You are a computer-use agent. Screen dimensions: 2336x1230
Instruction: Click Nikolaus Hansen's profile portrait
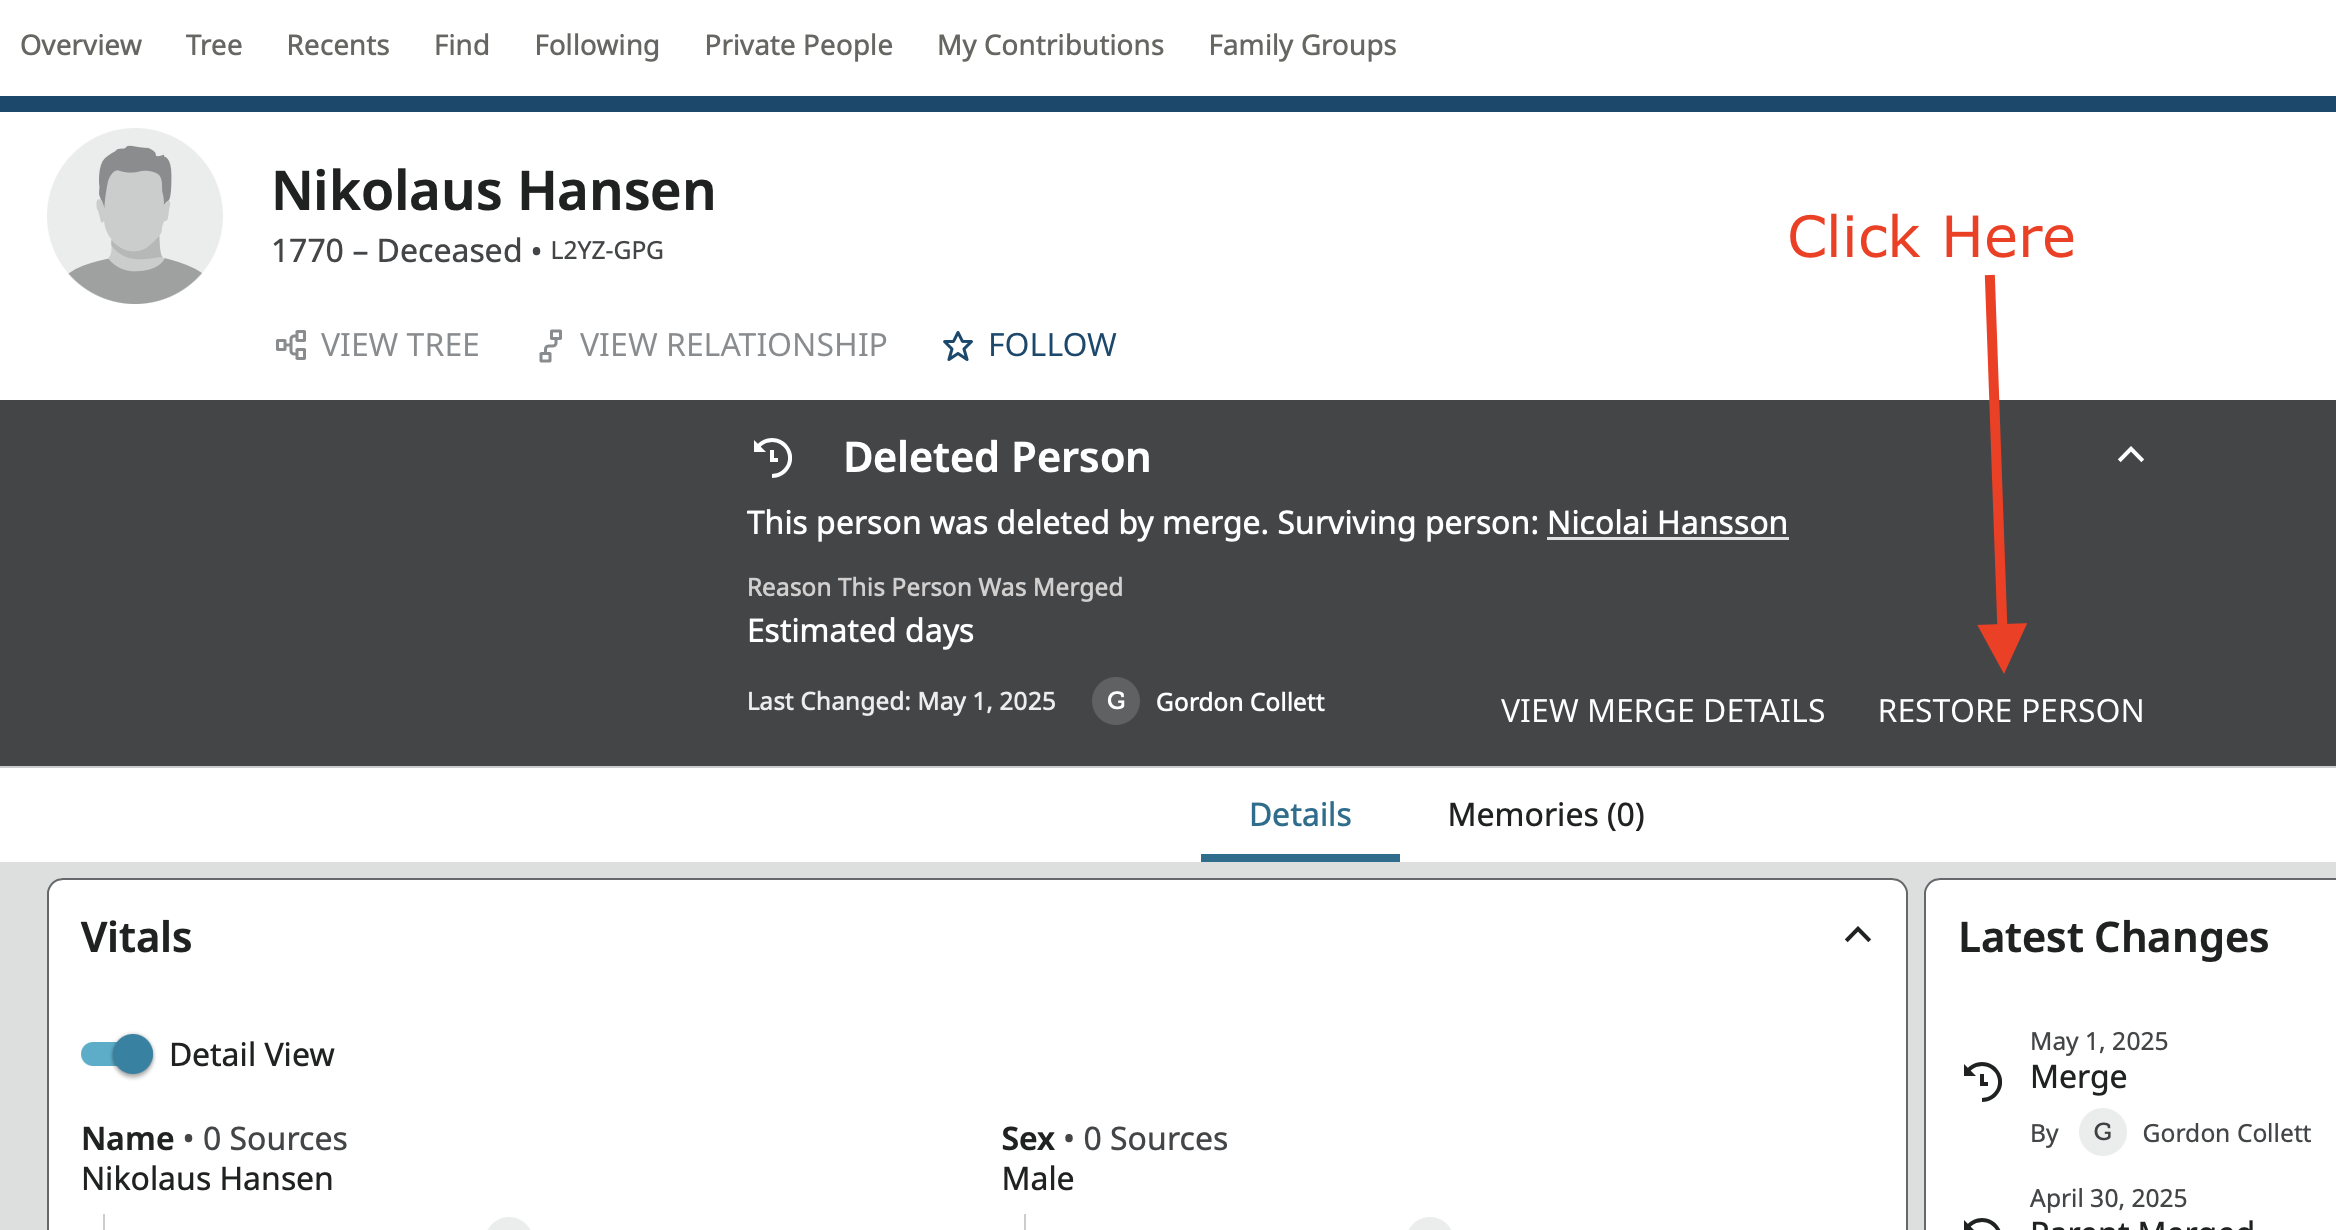[x=135, y=216]
